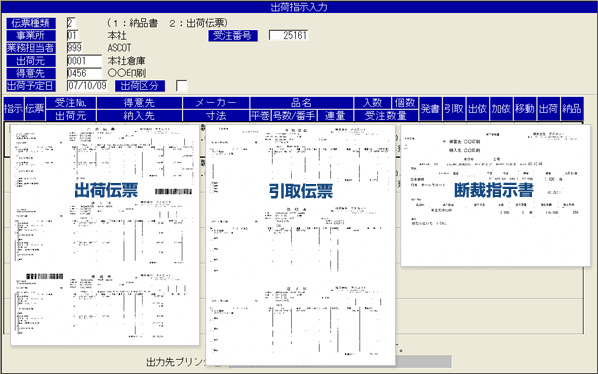Click the 受注番号 label
Image resolution: width=598 pixels, height=374 pixels.
(x=233, y=36)
